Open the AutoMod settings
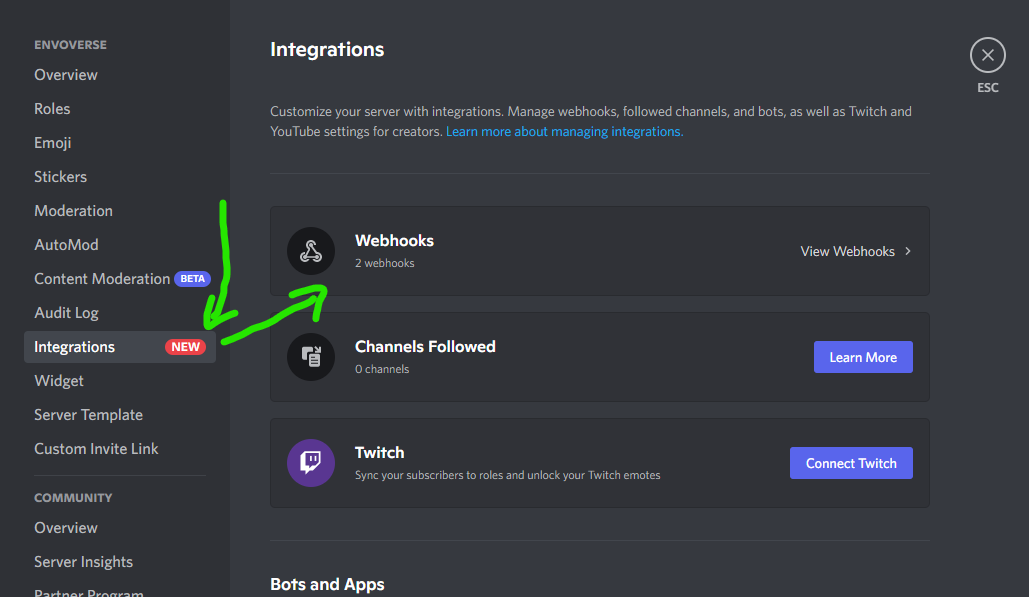The image size is (1029, 597). coord(66,244)
